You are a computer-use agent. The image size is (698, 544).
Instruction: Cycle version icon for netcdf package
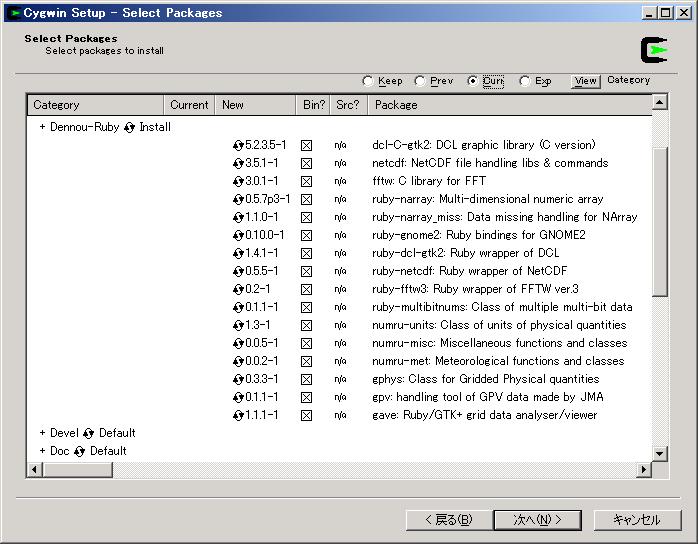pyautogui.click(x=238, y=163)
